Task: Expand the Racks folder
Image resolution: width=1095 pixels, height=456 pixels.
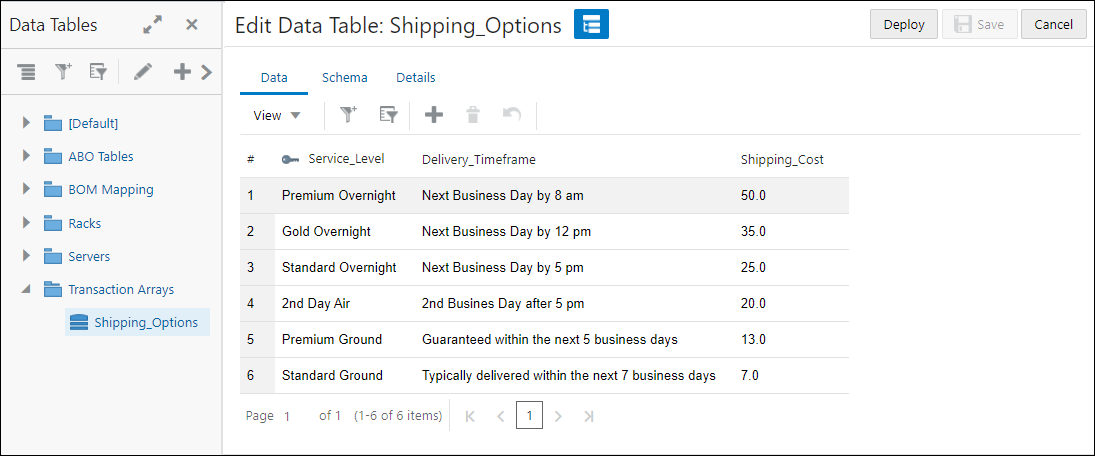Action: point(27,223)
